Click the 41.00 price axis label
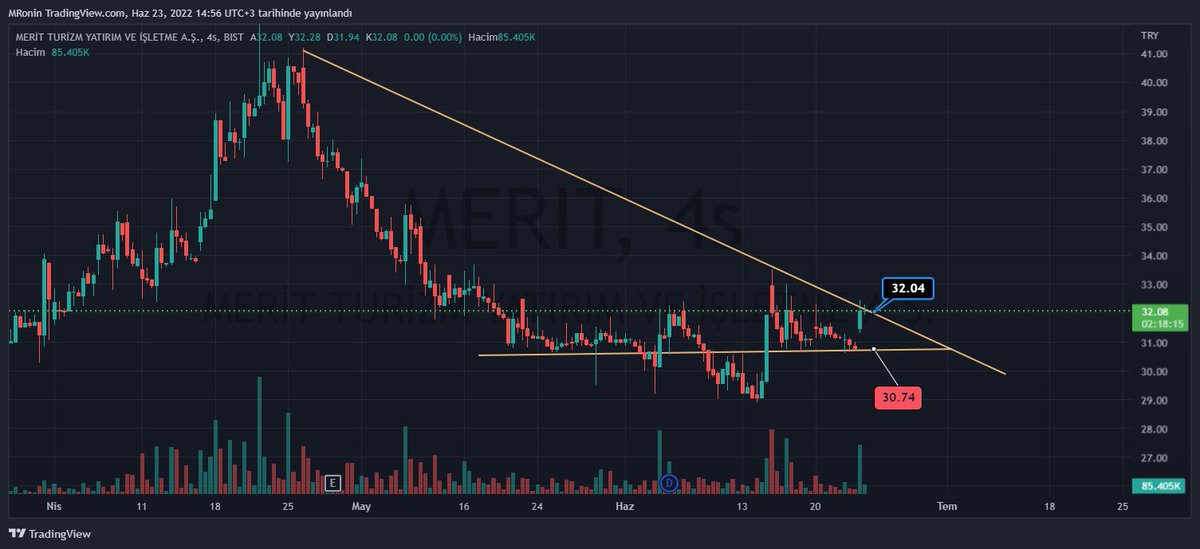Screen dimensions: 1200x549 (x=1154, y=54)
